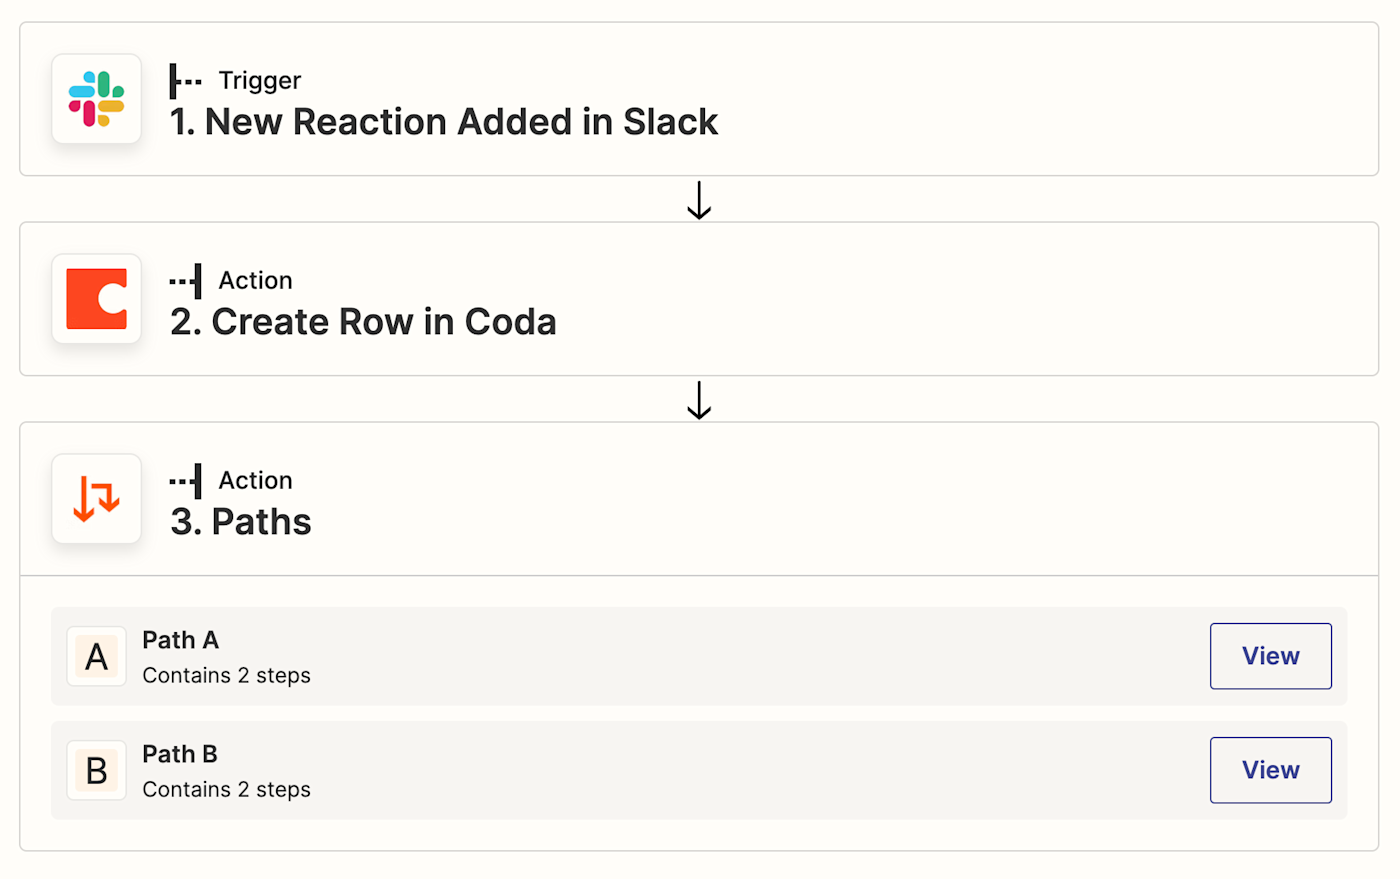This screenshot has height=879, width=1400.
Task: Click the Coda app icon
Action: point(96,299)
